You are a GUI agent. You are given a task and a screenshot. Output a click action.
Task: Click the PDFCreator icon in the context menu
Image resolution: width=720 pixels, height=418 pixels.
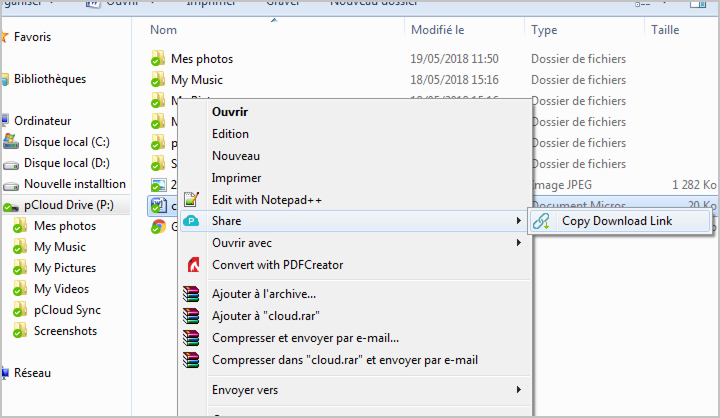pyautogui.click(x=194, y=265)
